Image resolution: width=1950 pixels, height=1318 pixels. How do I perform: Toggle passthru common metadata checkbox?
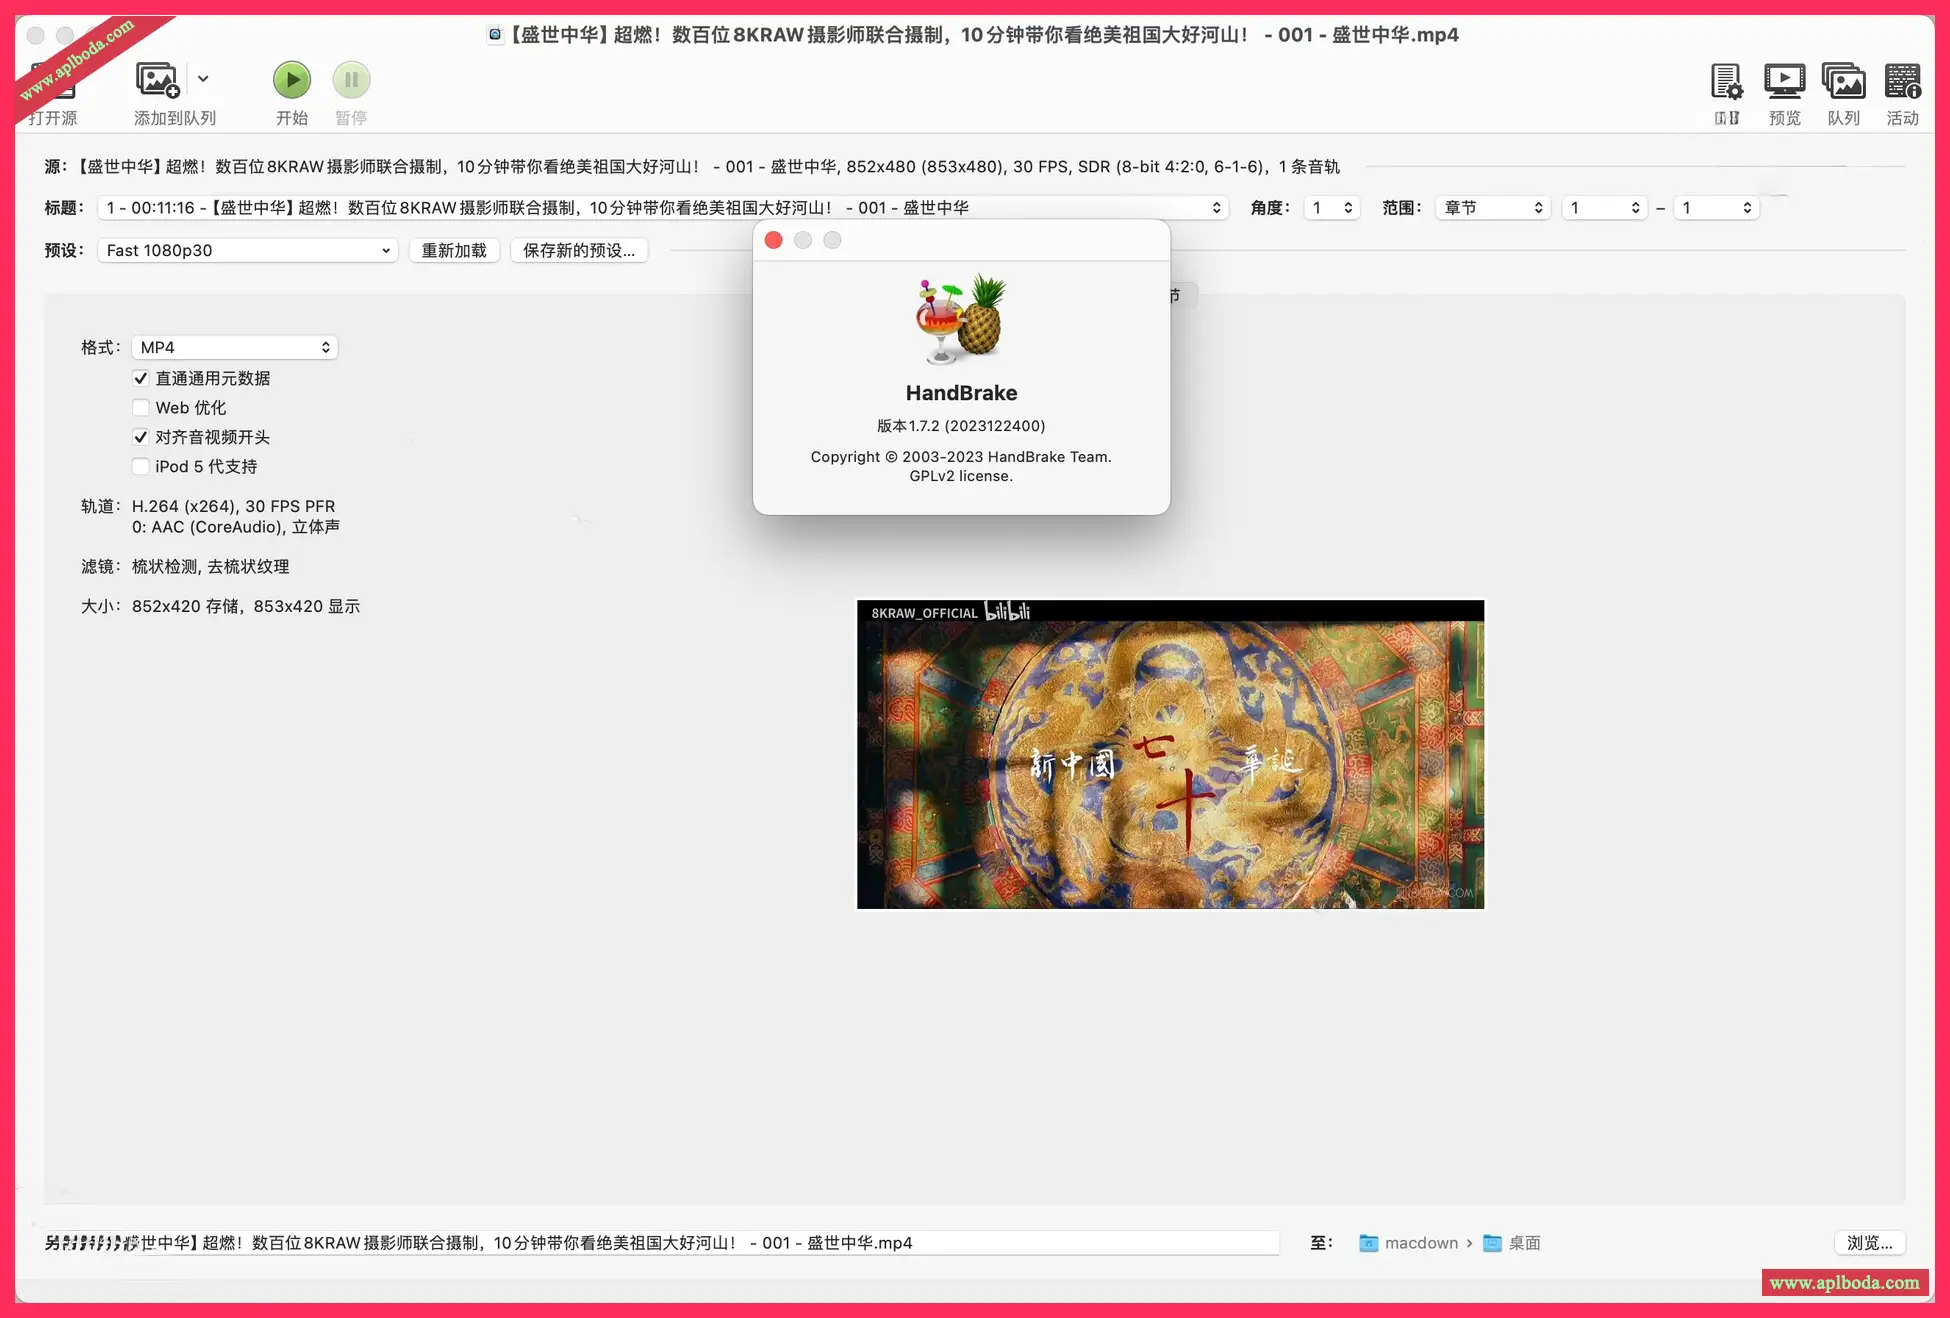pos(141,378)
